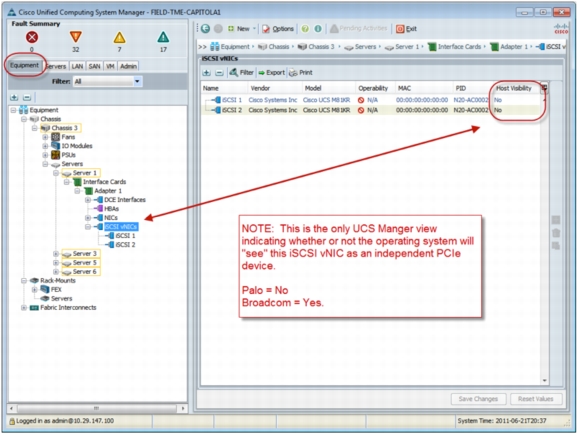Click the left tree horizontal scrollbar
Viewport: 578px width, 435px height.
(97, 408)
